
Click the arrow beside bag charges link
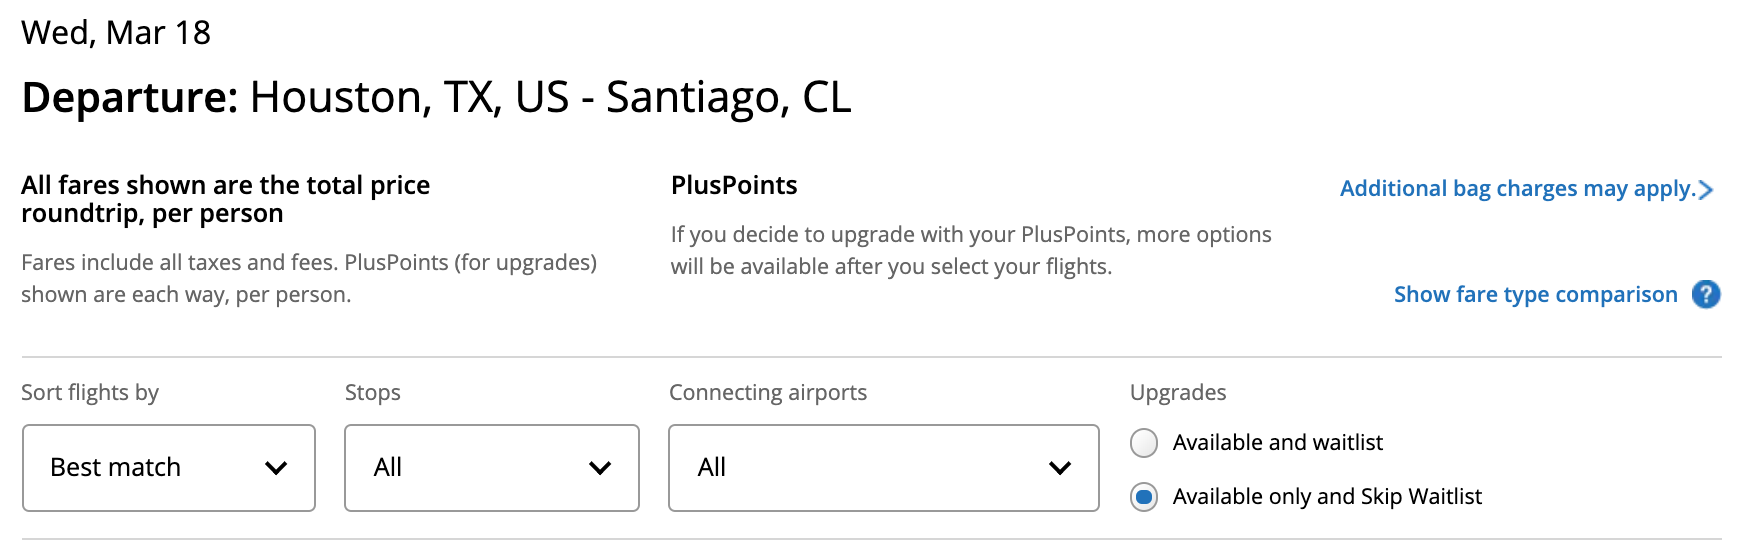1706,189
